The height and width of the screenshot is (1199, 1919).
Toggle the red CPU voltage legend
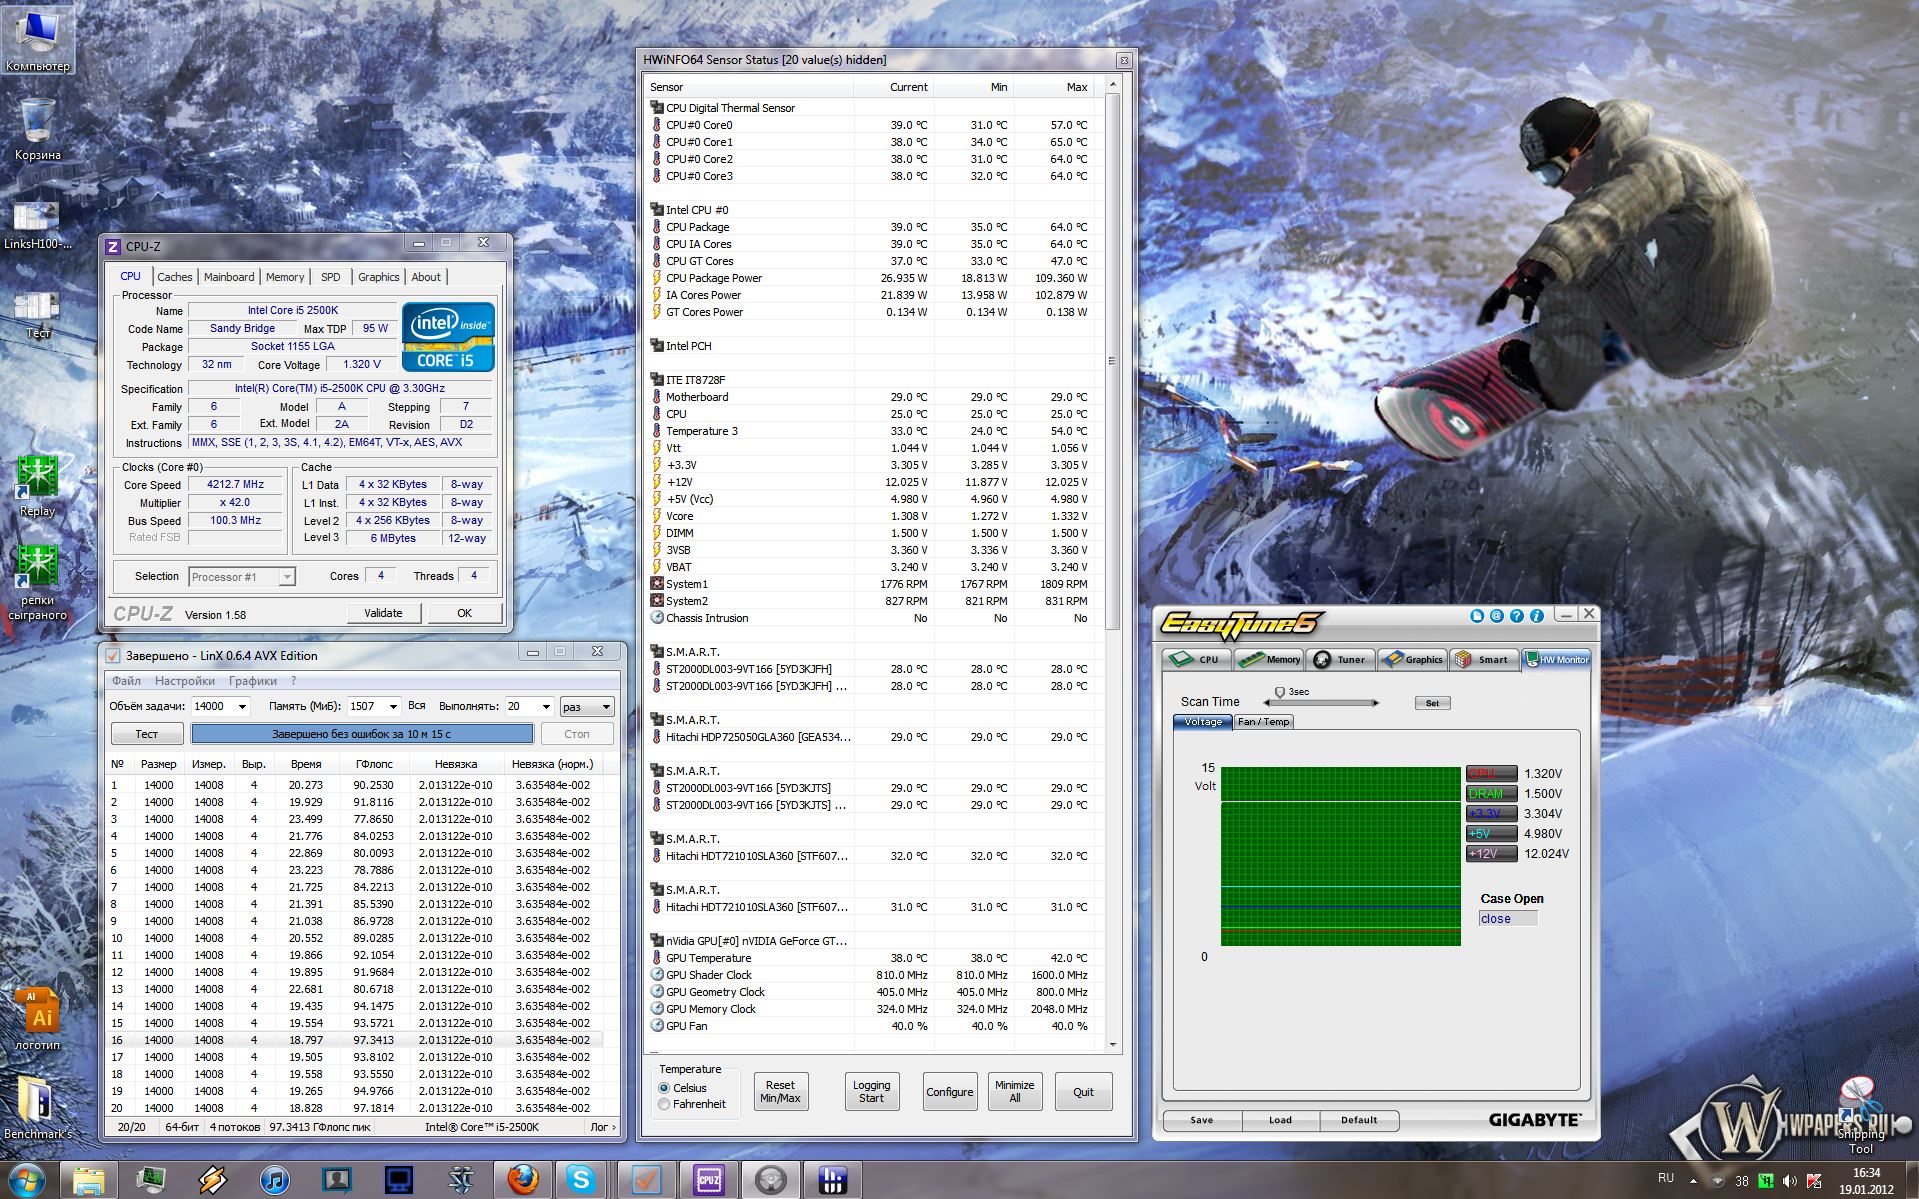1491,773
